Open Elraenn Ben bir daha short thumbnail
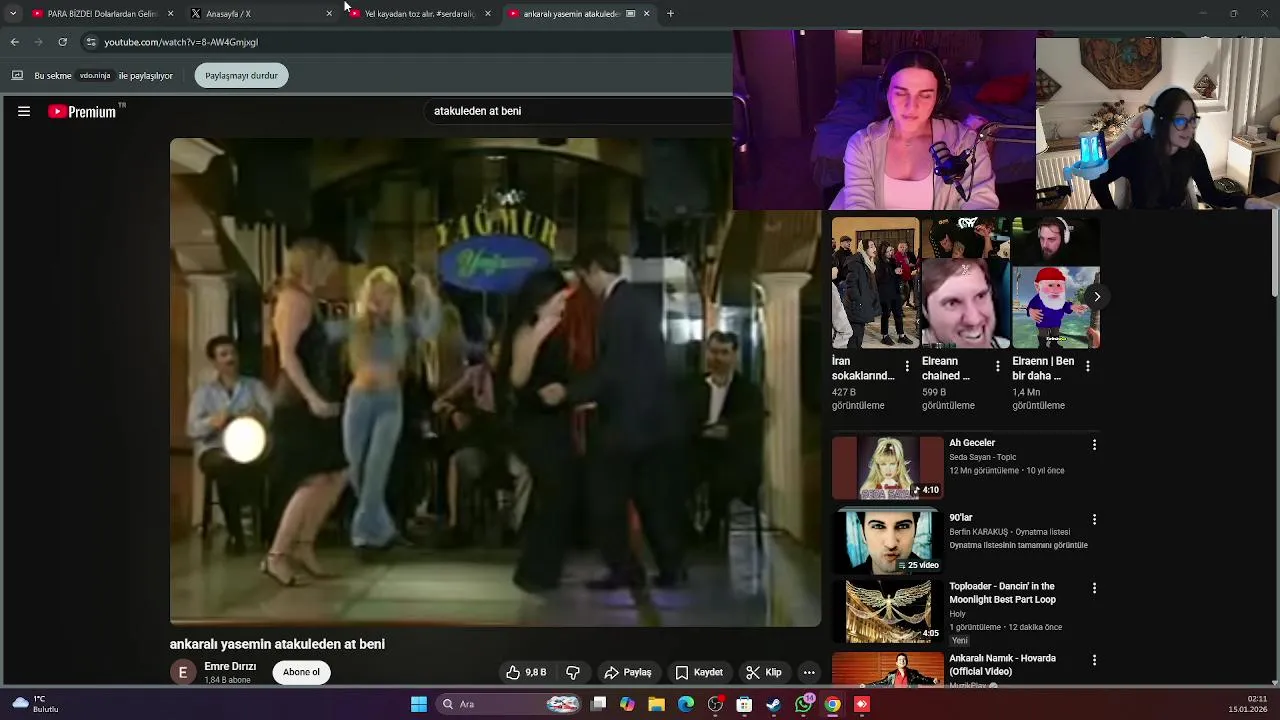1280x720 pixels. click(x=1056, y=283)
